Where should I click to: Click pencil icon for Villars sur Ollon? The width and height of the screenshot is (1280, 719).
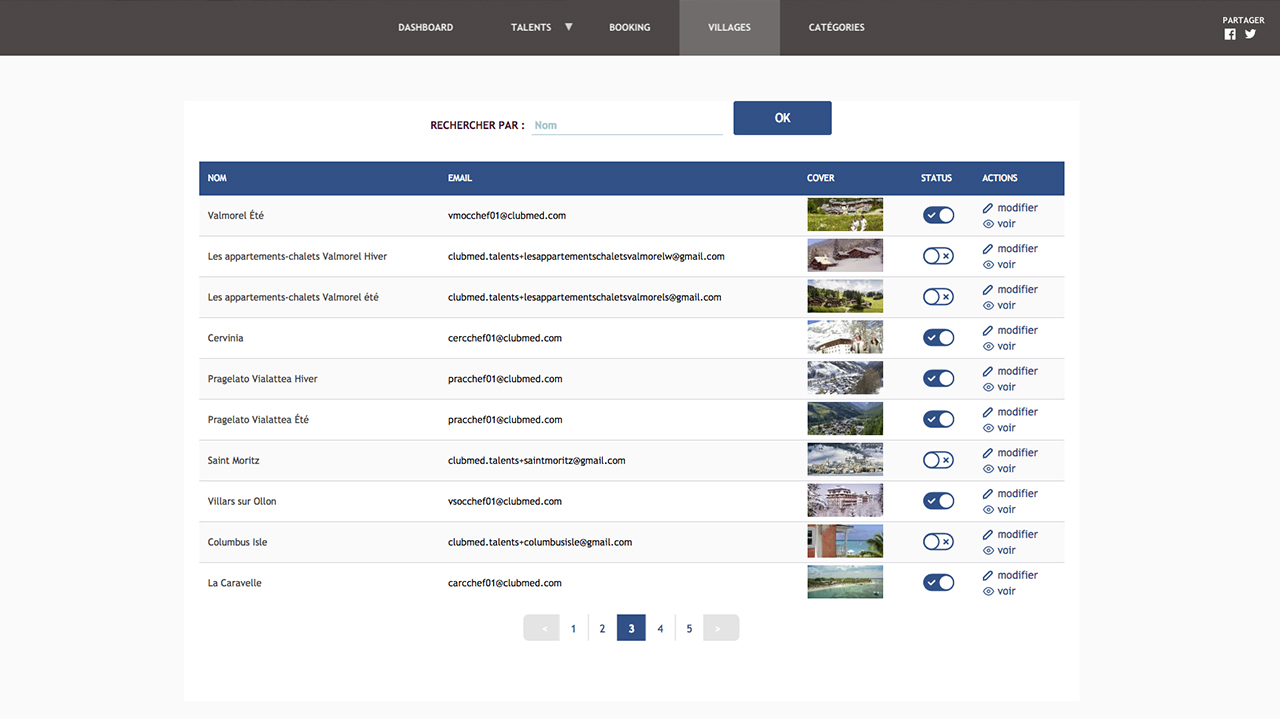[x=988, y=495]
